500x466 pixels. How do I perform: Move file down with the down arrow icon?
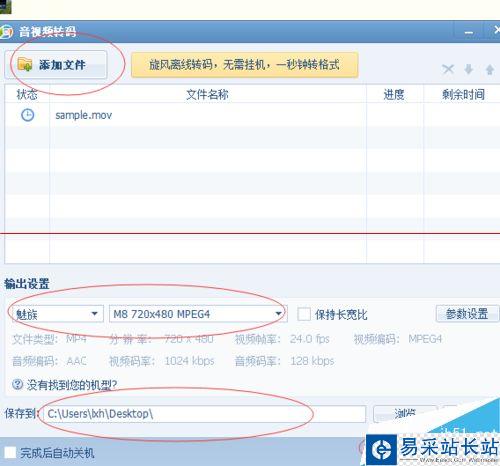click(x=469, y=69)
